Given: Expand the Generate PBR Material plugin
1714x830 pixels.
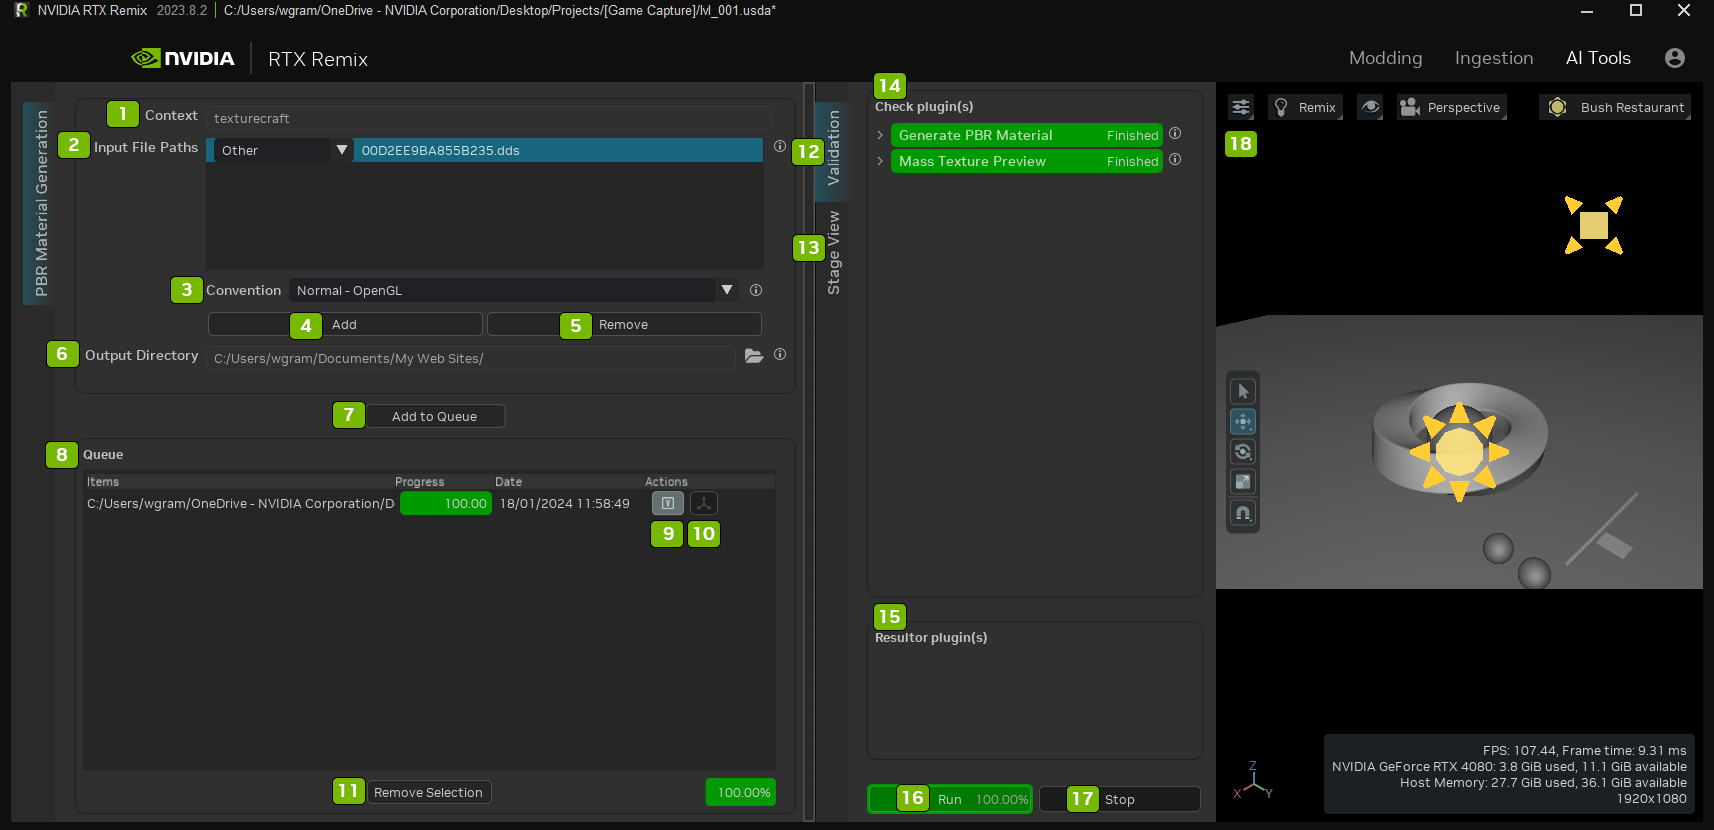Looking at the screenshot, I should tap(880, 135).
